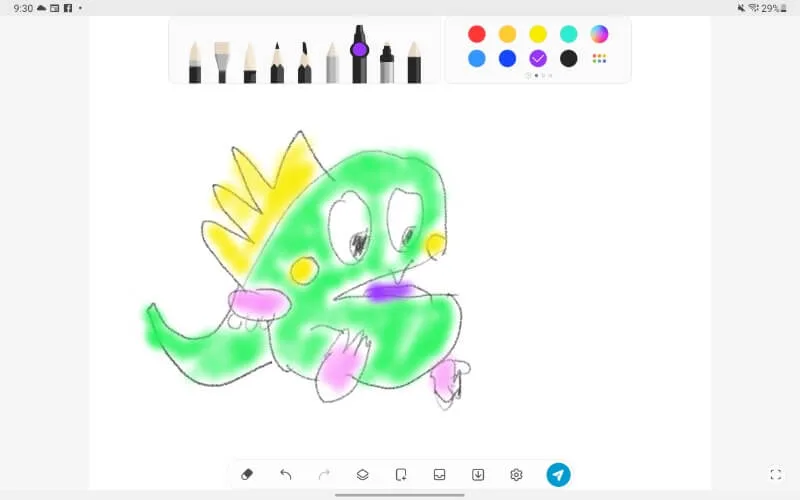Choose the yellow color swatch
This screenshot has height=500, width=800.
coord(538,34)
